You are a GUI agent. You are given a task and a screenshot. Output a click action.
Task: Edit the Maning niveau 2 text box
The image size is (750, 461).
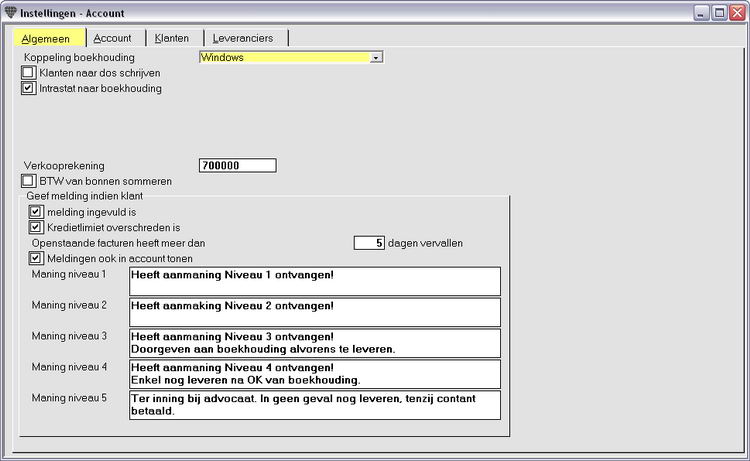coord(315,312)
